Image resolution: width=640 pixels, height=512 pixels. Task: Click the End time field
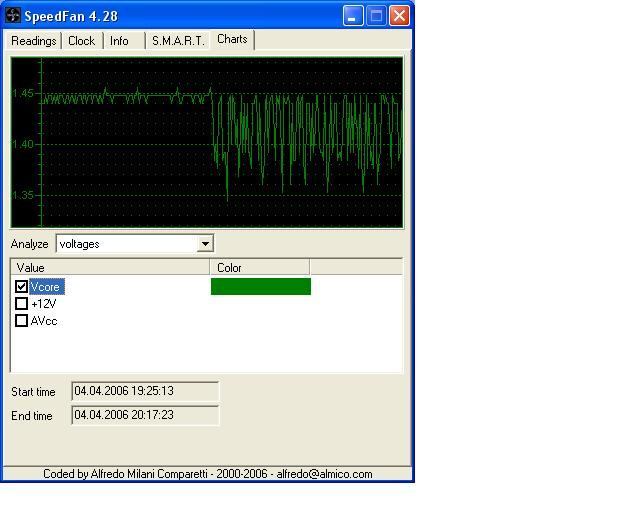click(x=145, y=415)
